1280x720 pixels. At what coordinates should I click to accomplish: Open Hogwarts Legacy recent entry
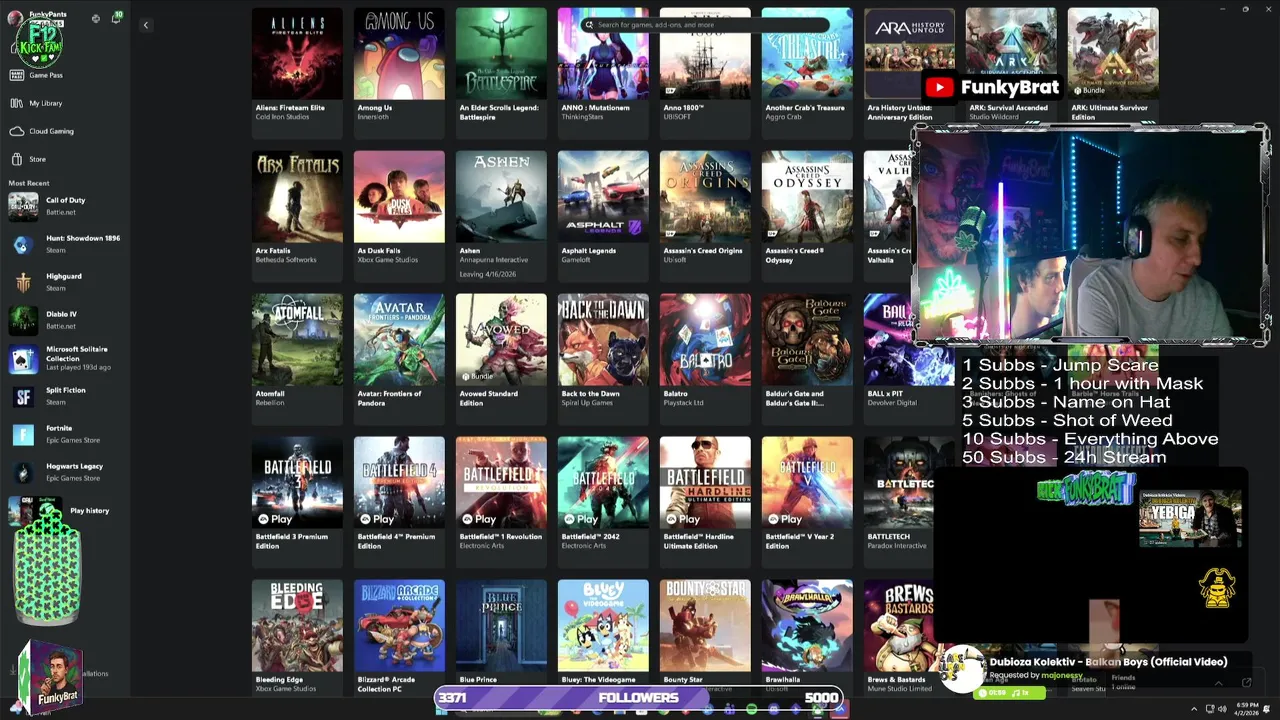pos(64,472)
